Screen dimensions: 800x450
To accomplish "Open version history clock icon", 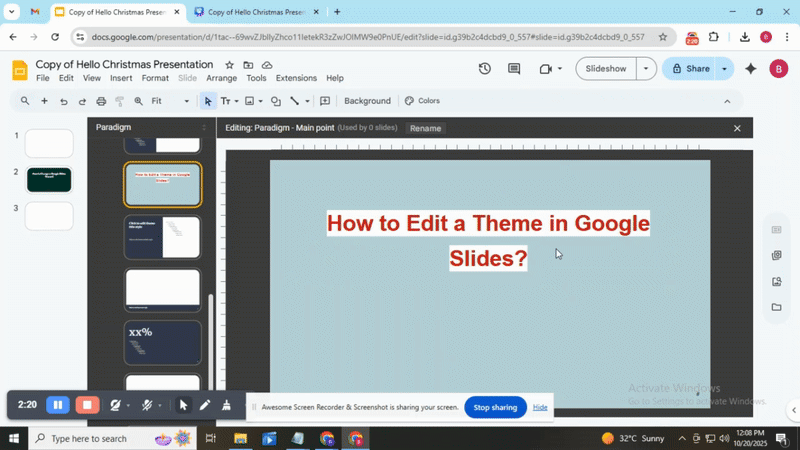I will (485, 69).
